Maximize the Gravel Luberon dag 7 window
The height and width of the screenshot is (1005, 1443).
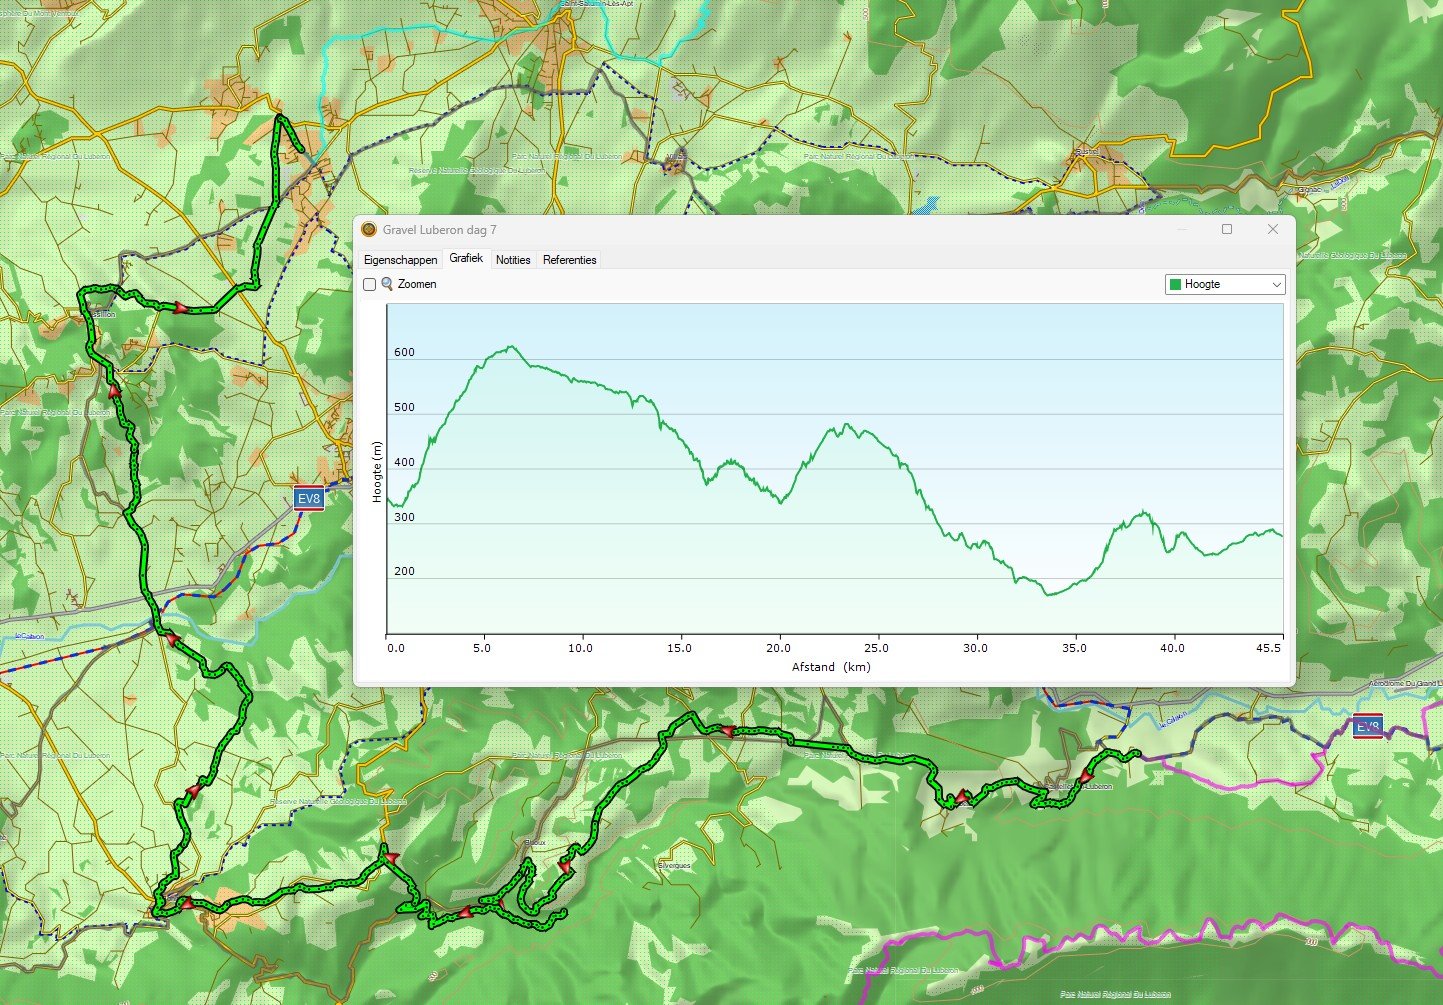(x=1227, y=230)
